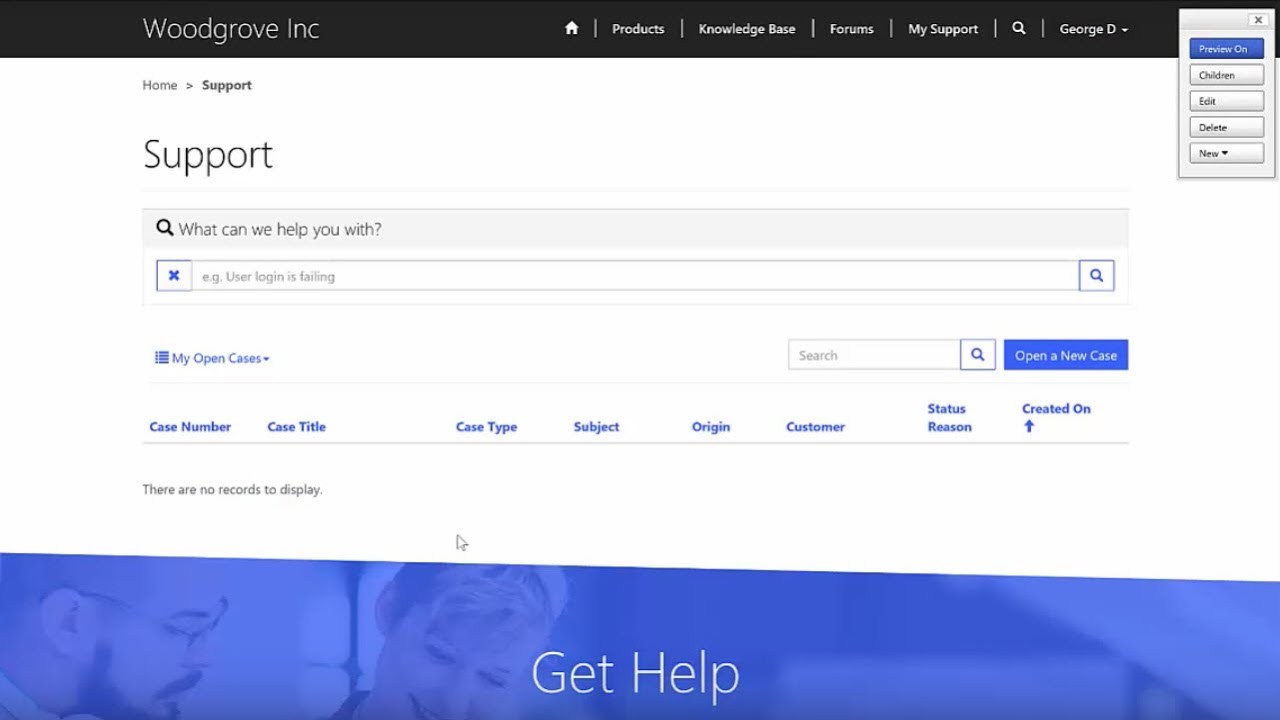Sort by Origin column
The image size is (1280, 720).
(x=711, y=427)
